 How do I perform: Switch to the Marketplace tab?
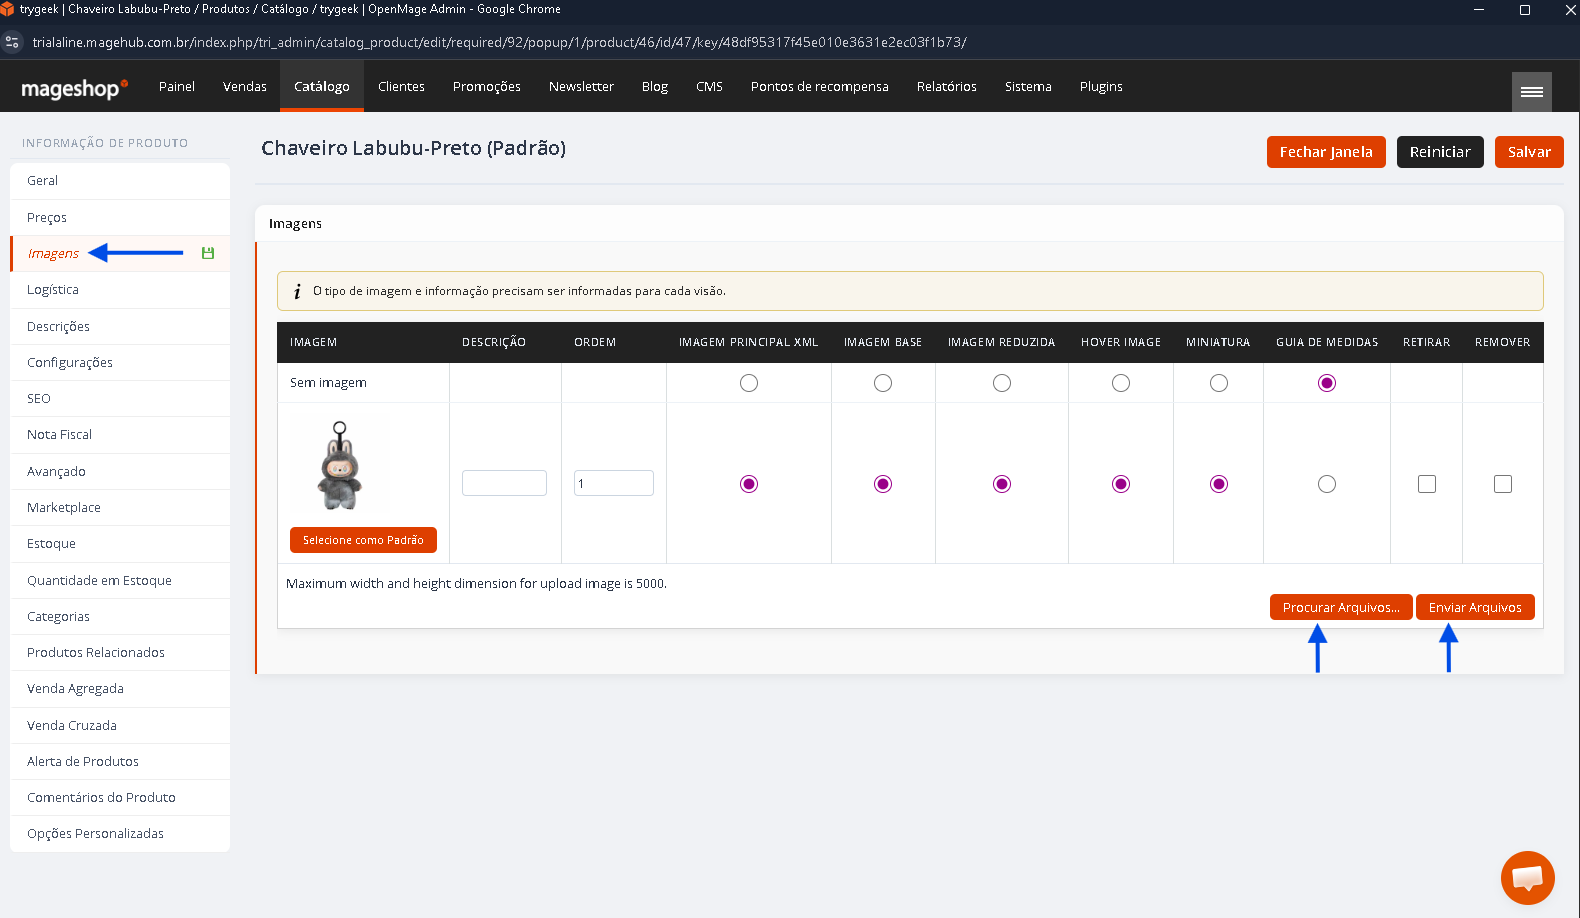pyautogui.click(x=120, y=507)
